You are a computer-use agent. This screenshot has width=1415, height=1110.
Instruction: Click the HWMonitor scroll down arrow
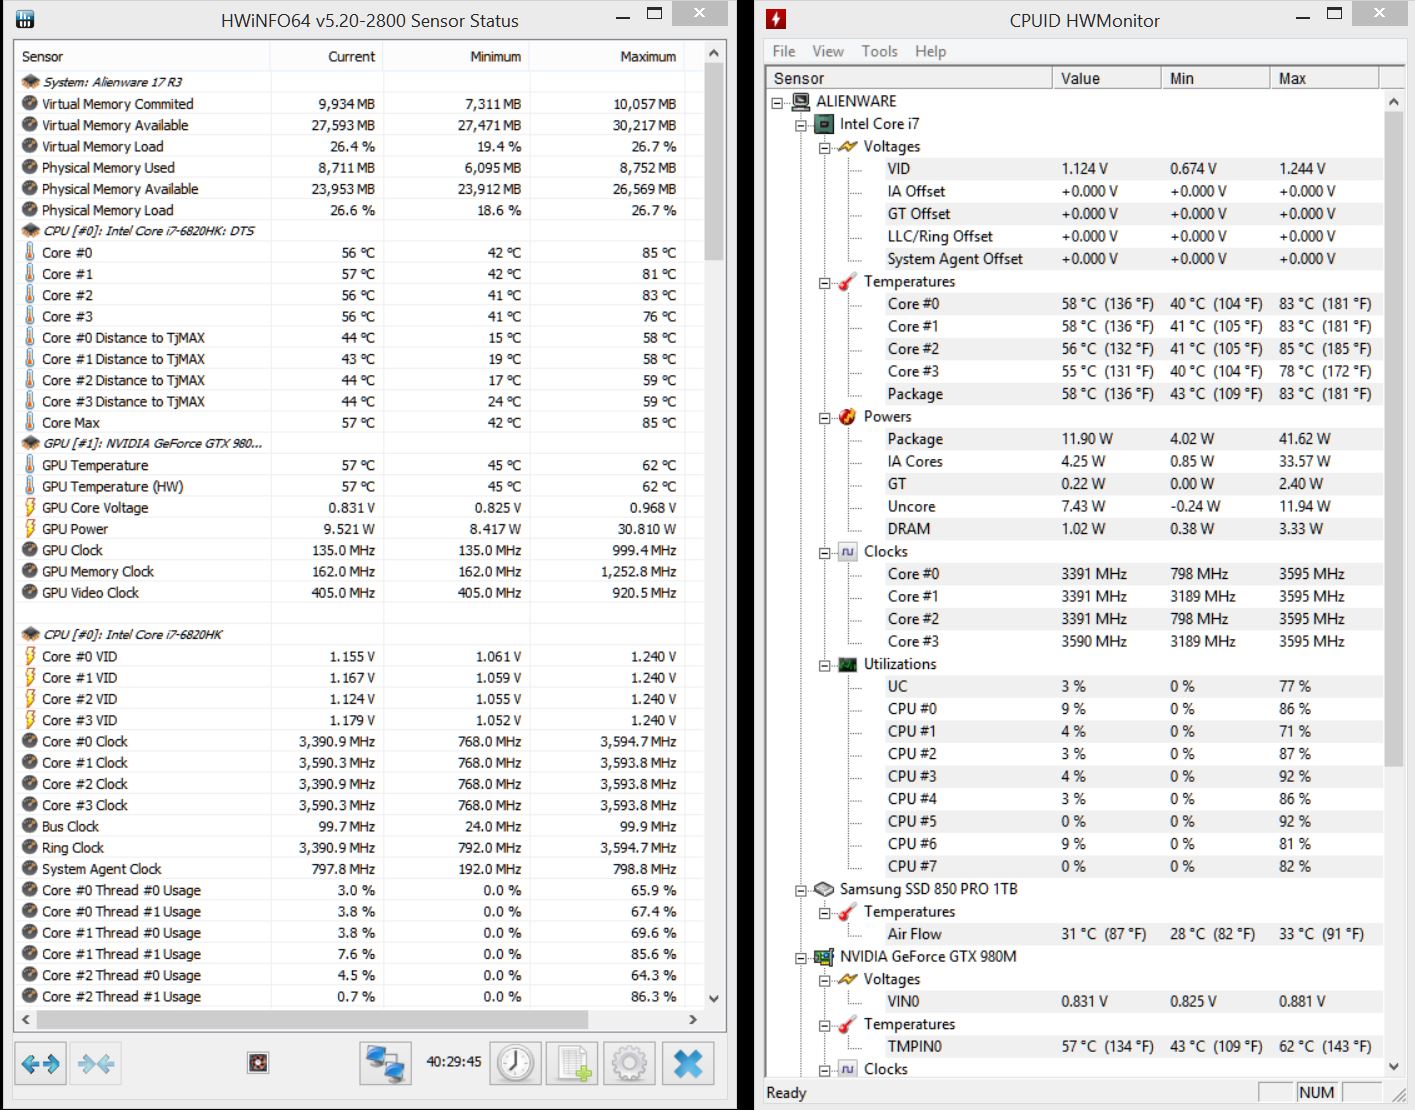tap(1394, 1066)
